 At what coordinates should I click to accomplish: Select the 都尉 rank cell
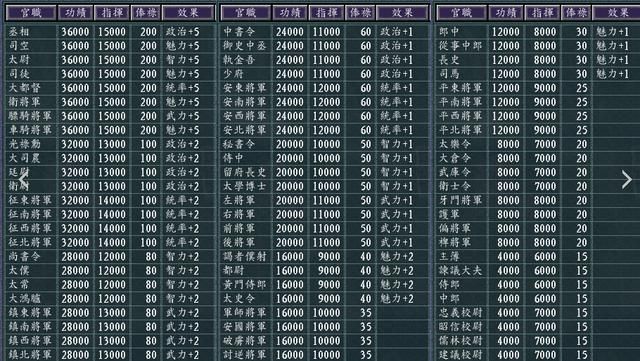pos(233,271)
